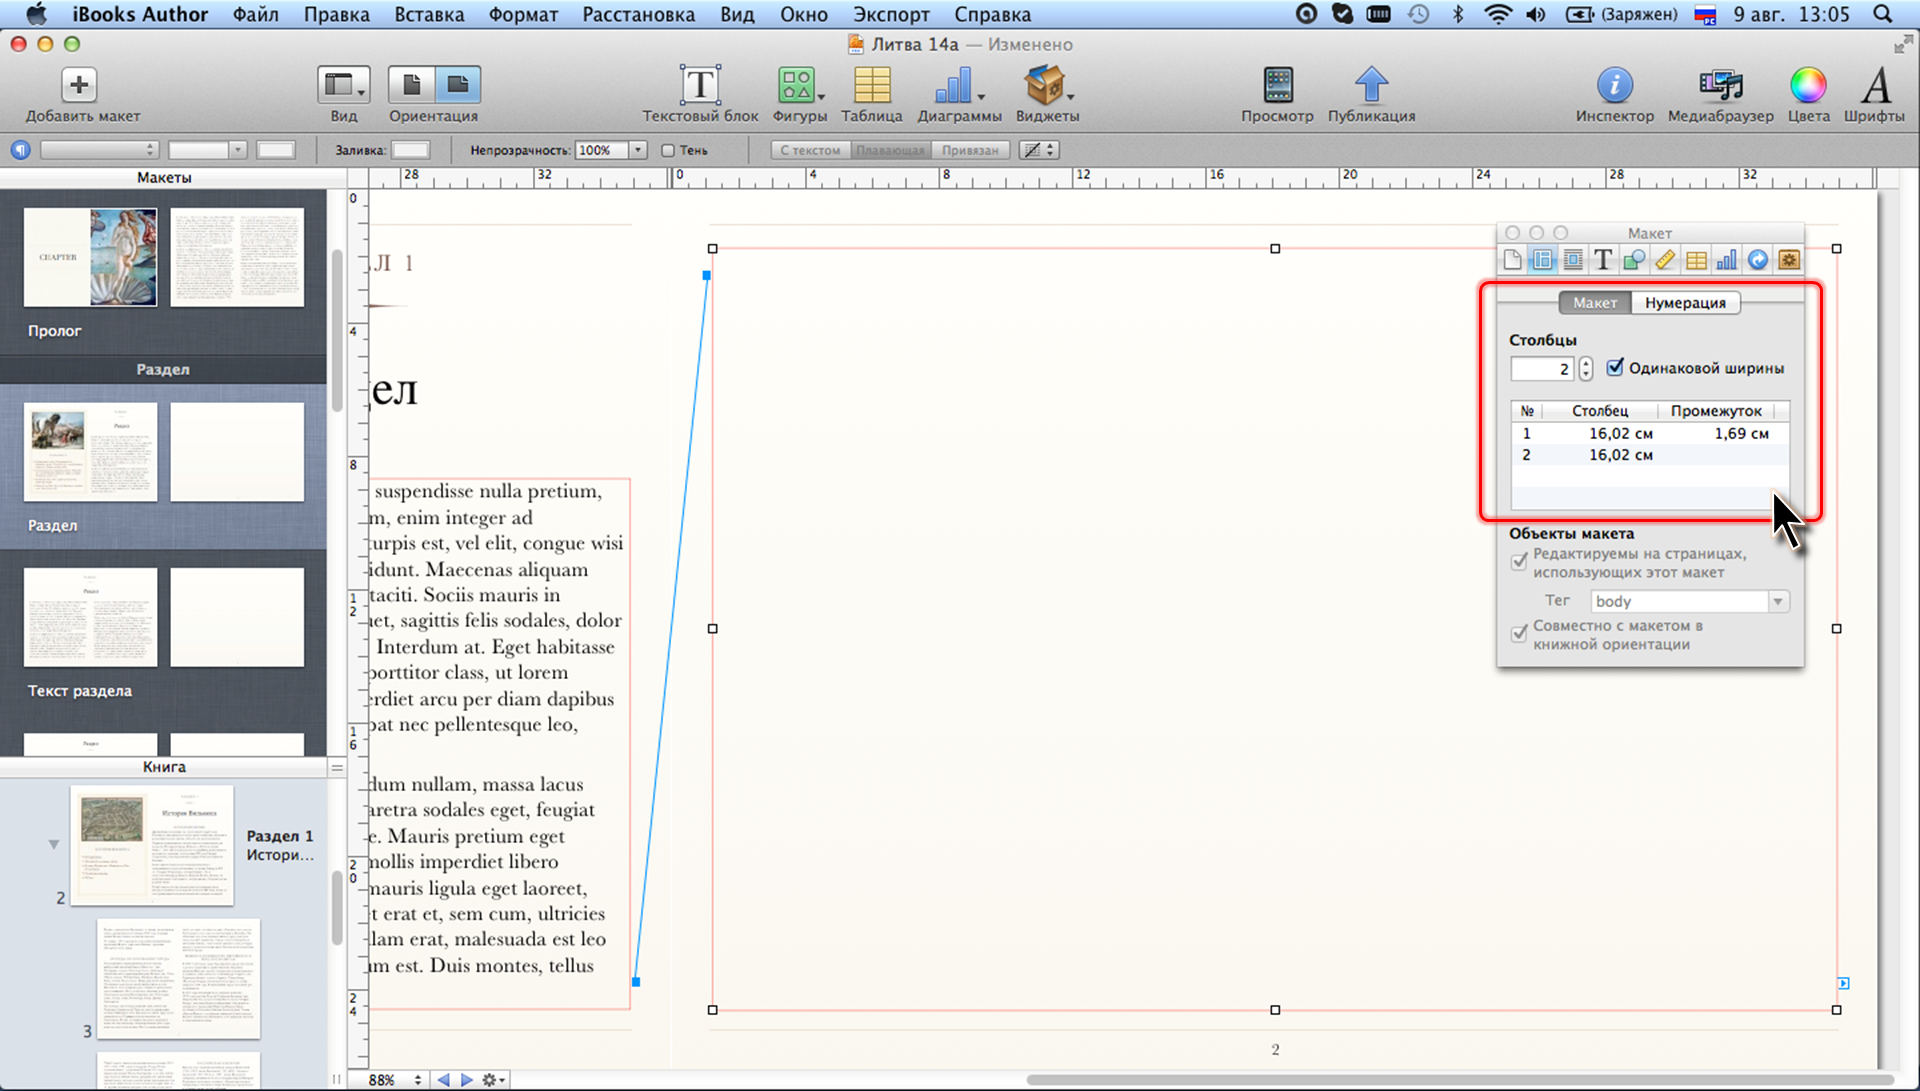Open the text wrap style dropdown

pyautogui.click(x=1039, y=150)
